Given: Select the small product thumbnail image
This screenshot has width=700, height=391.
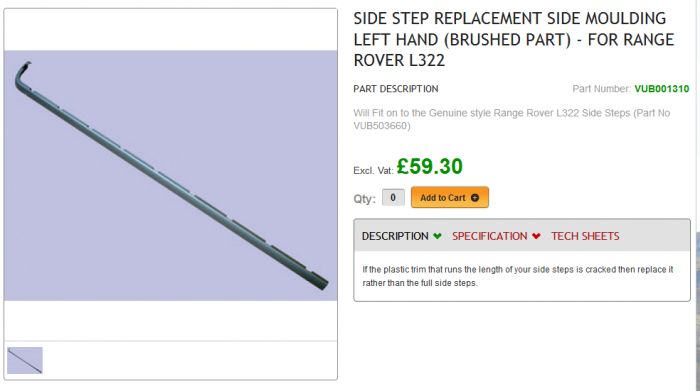Looking at the screenshot, I should (25, 360).
